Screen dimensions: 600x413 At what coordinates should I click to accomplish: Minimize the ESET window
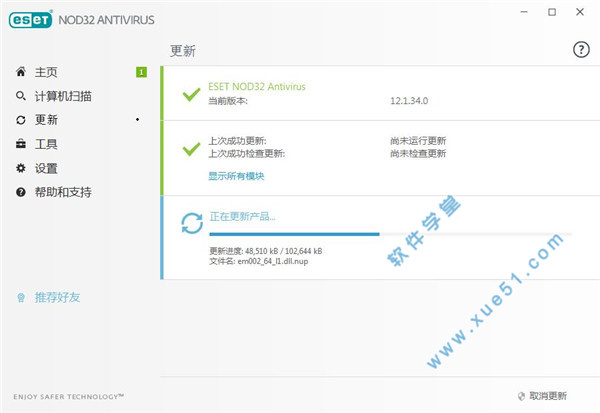point(524,12)
